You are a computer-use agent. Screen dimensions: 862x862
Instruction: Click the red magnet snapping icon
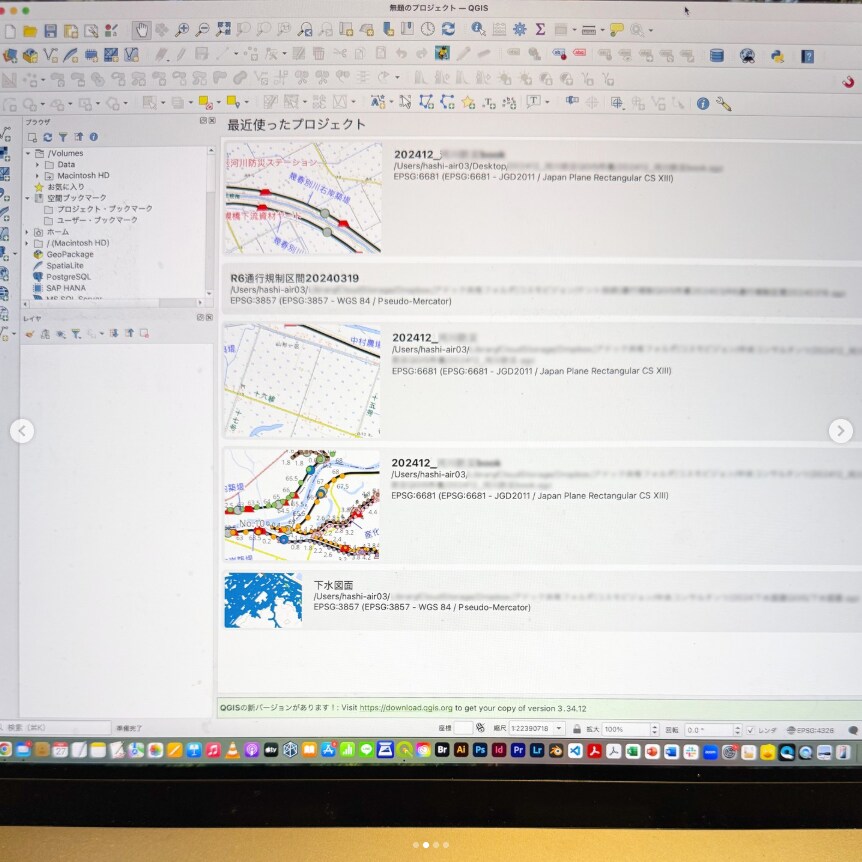(848, 82)
